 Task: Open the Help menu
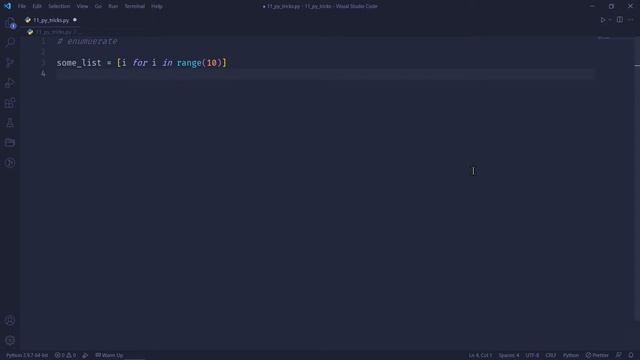[x=157, y=6]
